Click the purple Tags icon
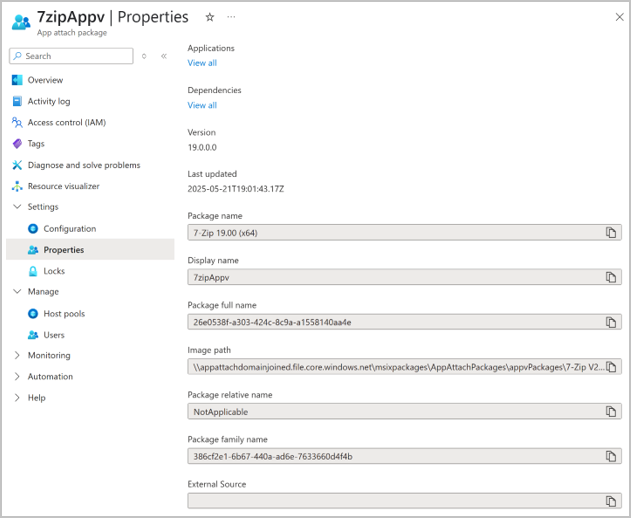Image resolution: width=631 pixels, height=518 pixels. [x=17, y=144]
